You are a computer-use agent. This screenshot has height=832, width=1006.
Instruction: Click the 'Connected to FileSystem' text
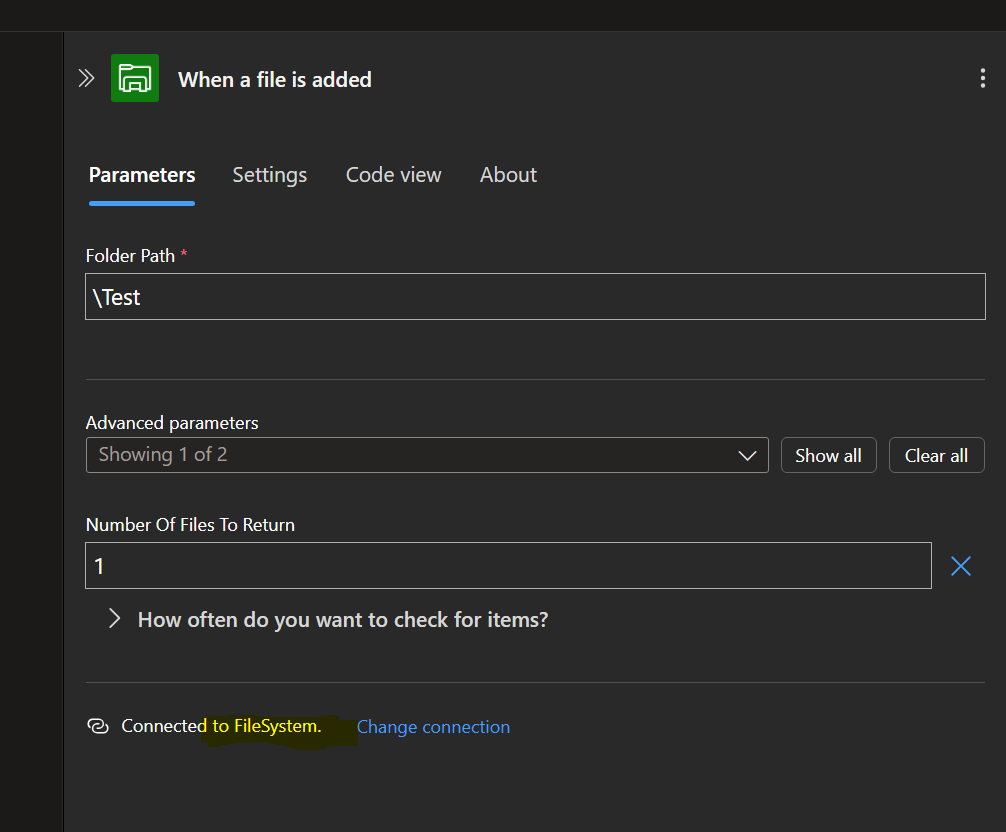[x=221, y=727]
